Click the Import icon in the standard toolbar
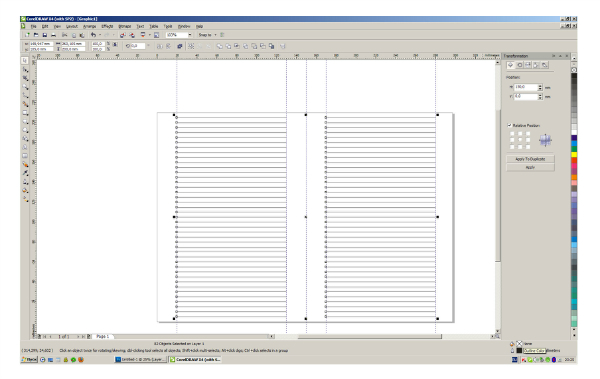Viewport: 600px width, 379px height. (x=122, y=35)
